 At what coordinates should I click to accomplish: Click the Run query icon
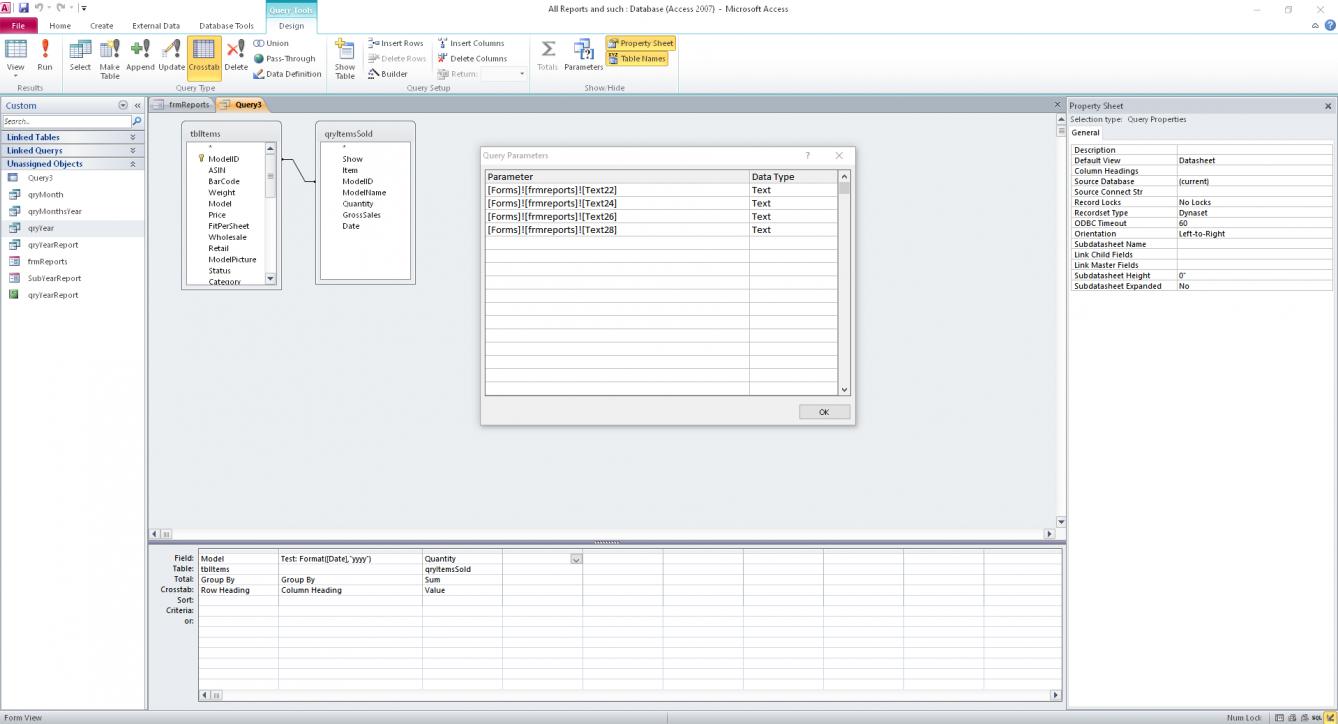click(45, 54)
